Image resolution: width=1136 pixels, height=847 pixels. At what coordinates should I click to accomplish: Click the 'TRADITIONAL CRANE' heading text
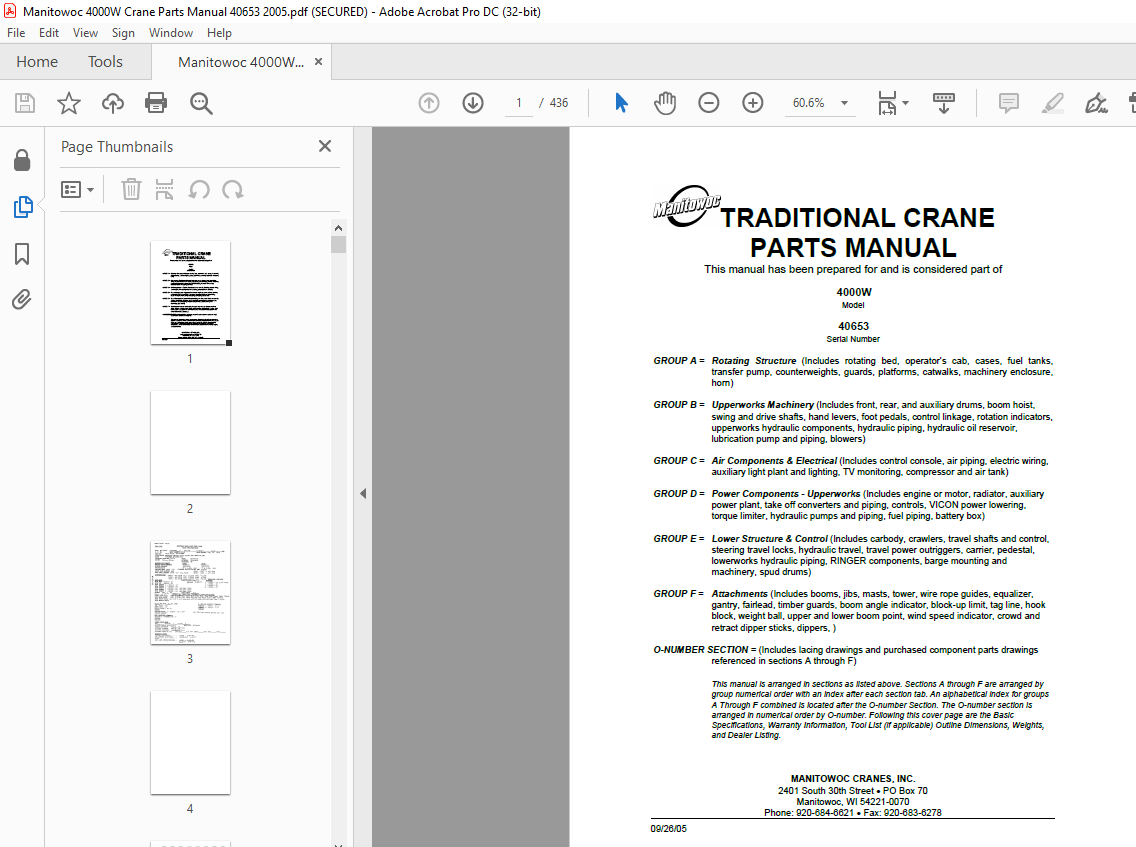coord(857,217)
